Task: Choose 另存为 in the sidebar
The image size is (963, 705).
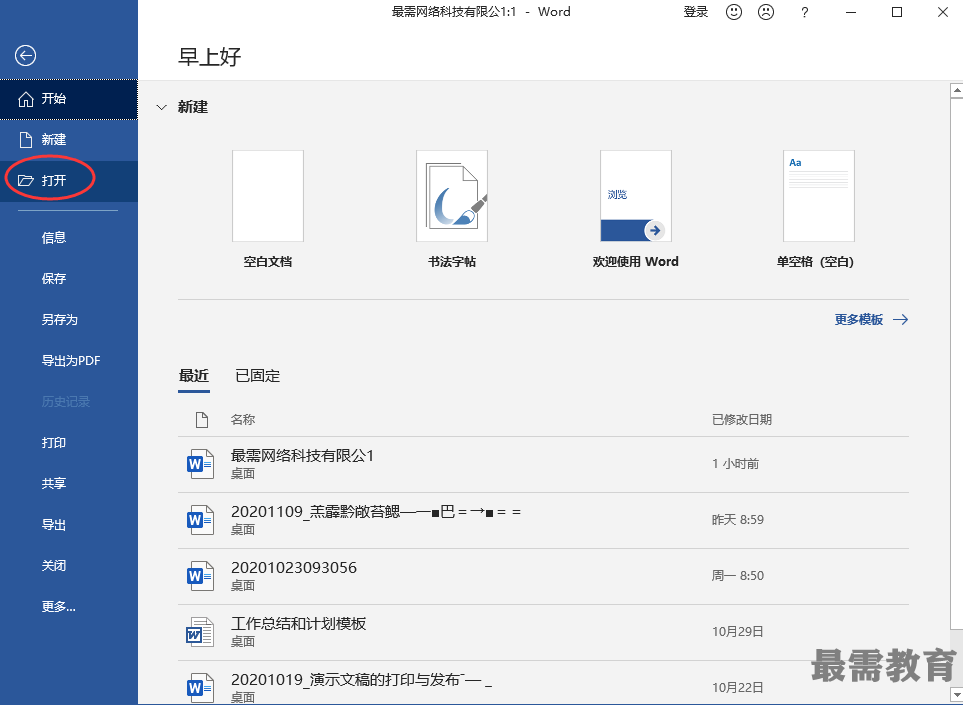Action: 60,320
